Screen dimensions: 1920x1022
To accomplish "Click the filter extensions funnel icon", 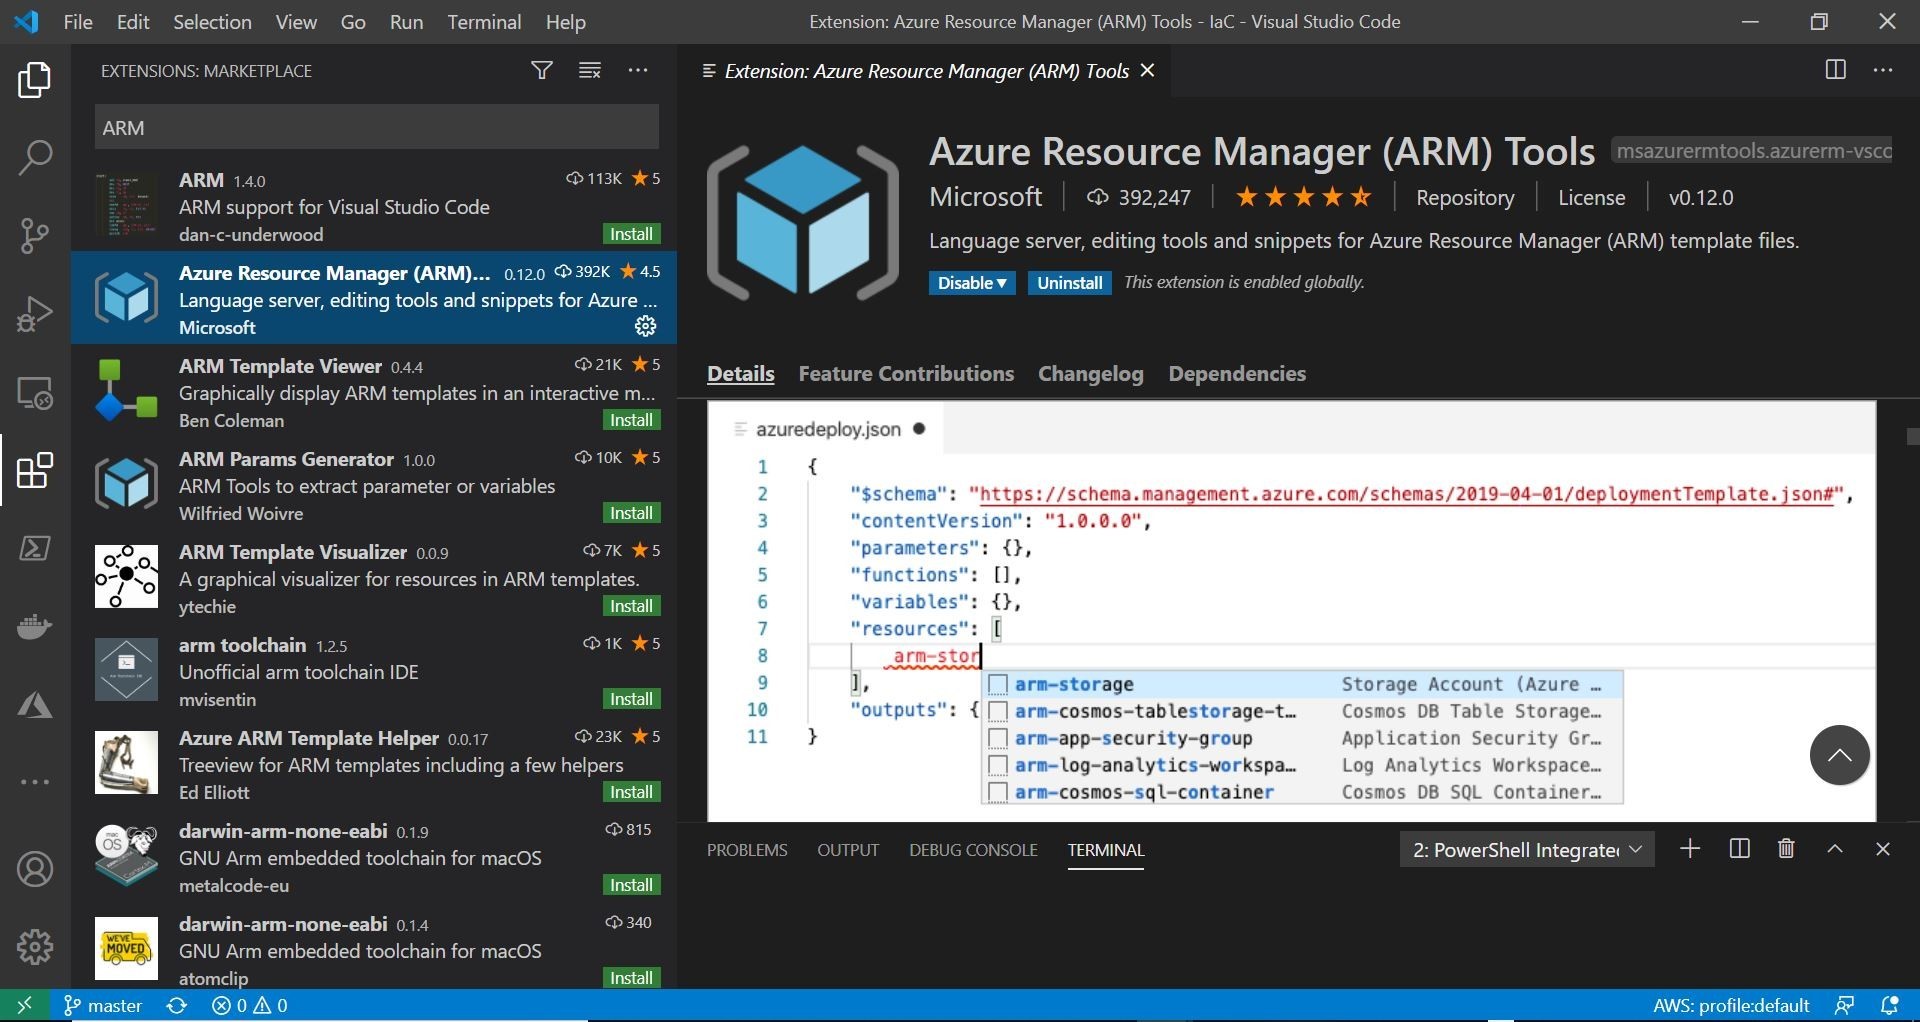I will (541, 70).
